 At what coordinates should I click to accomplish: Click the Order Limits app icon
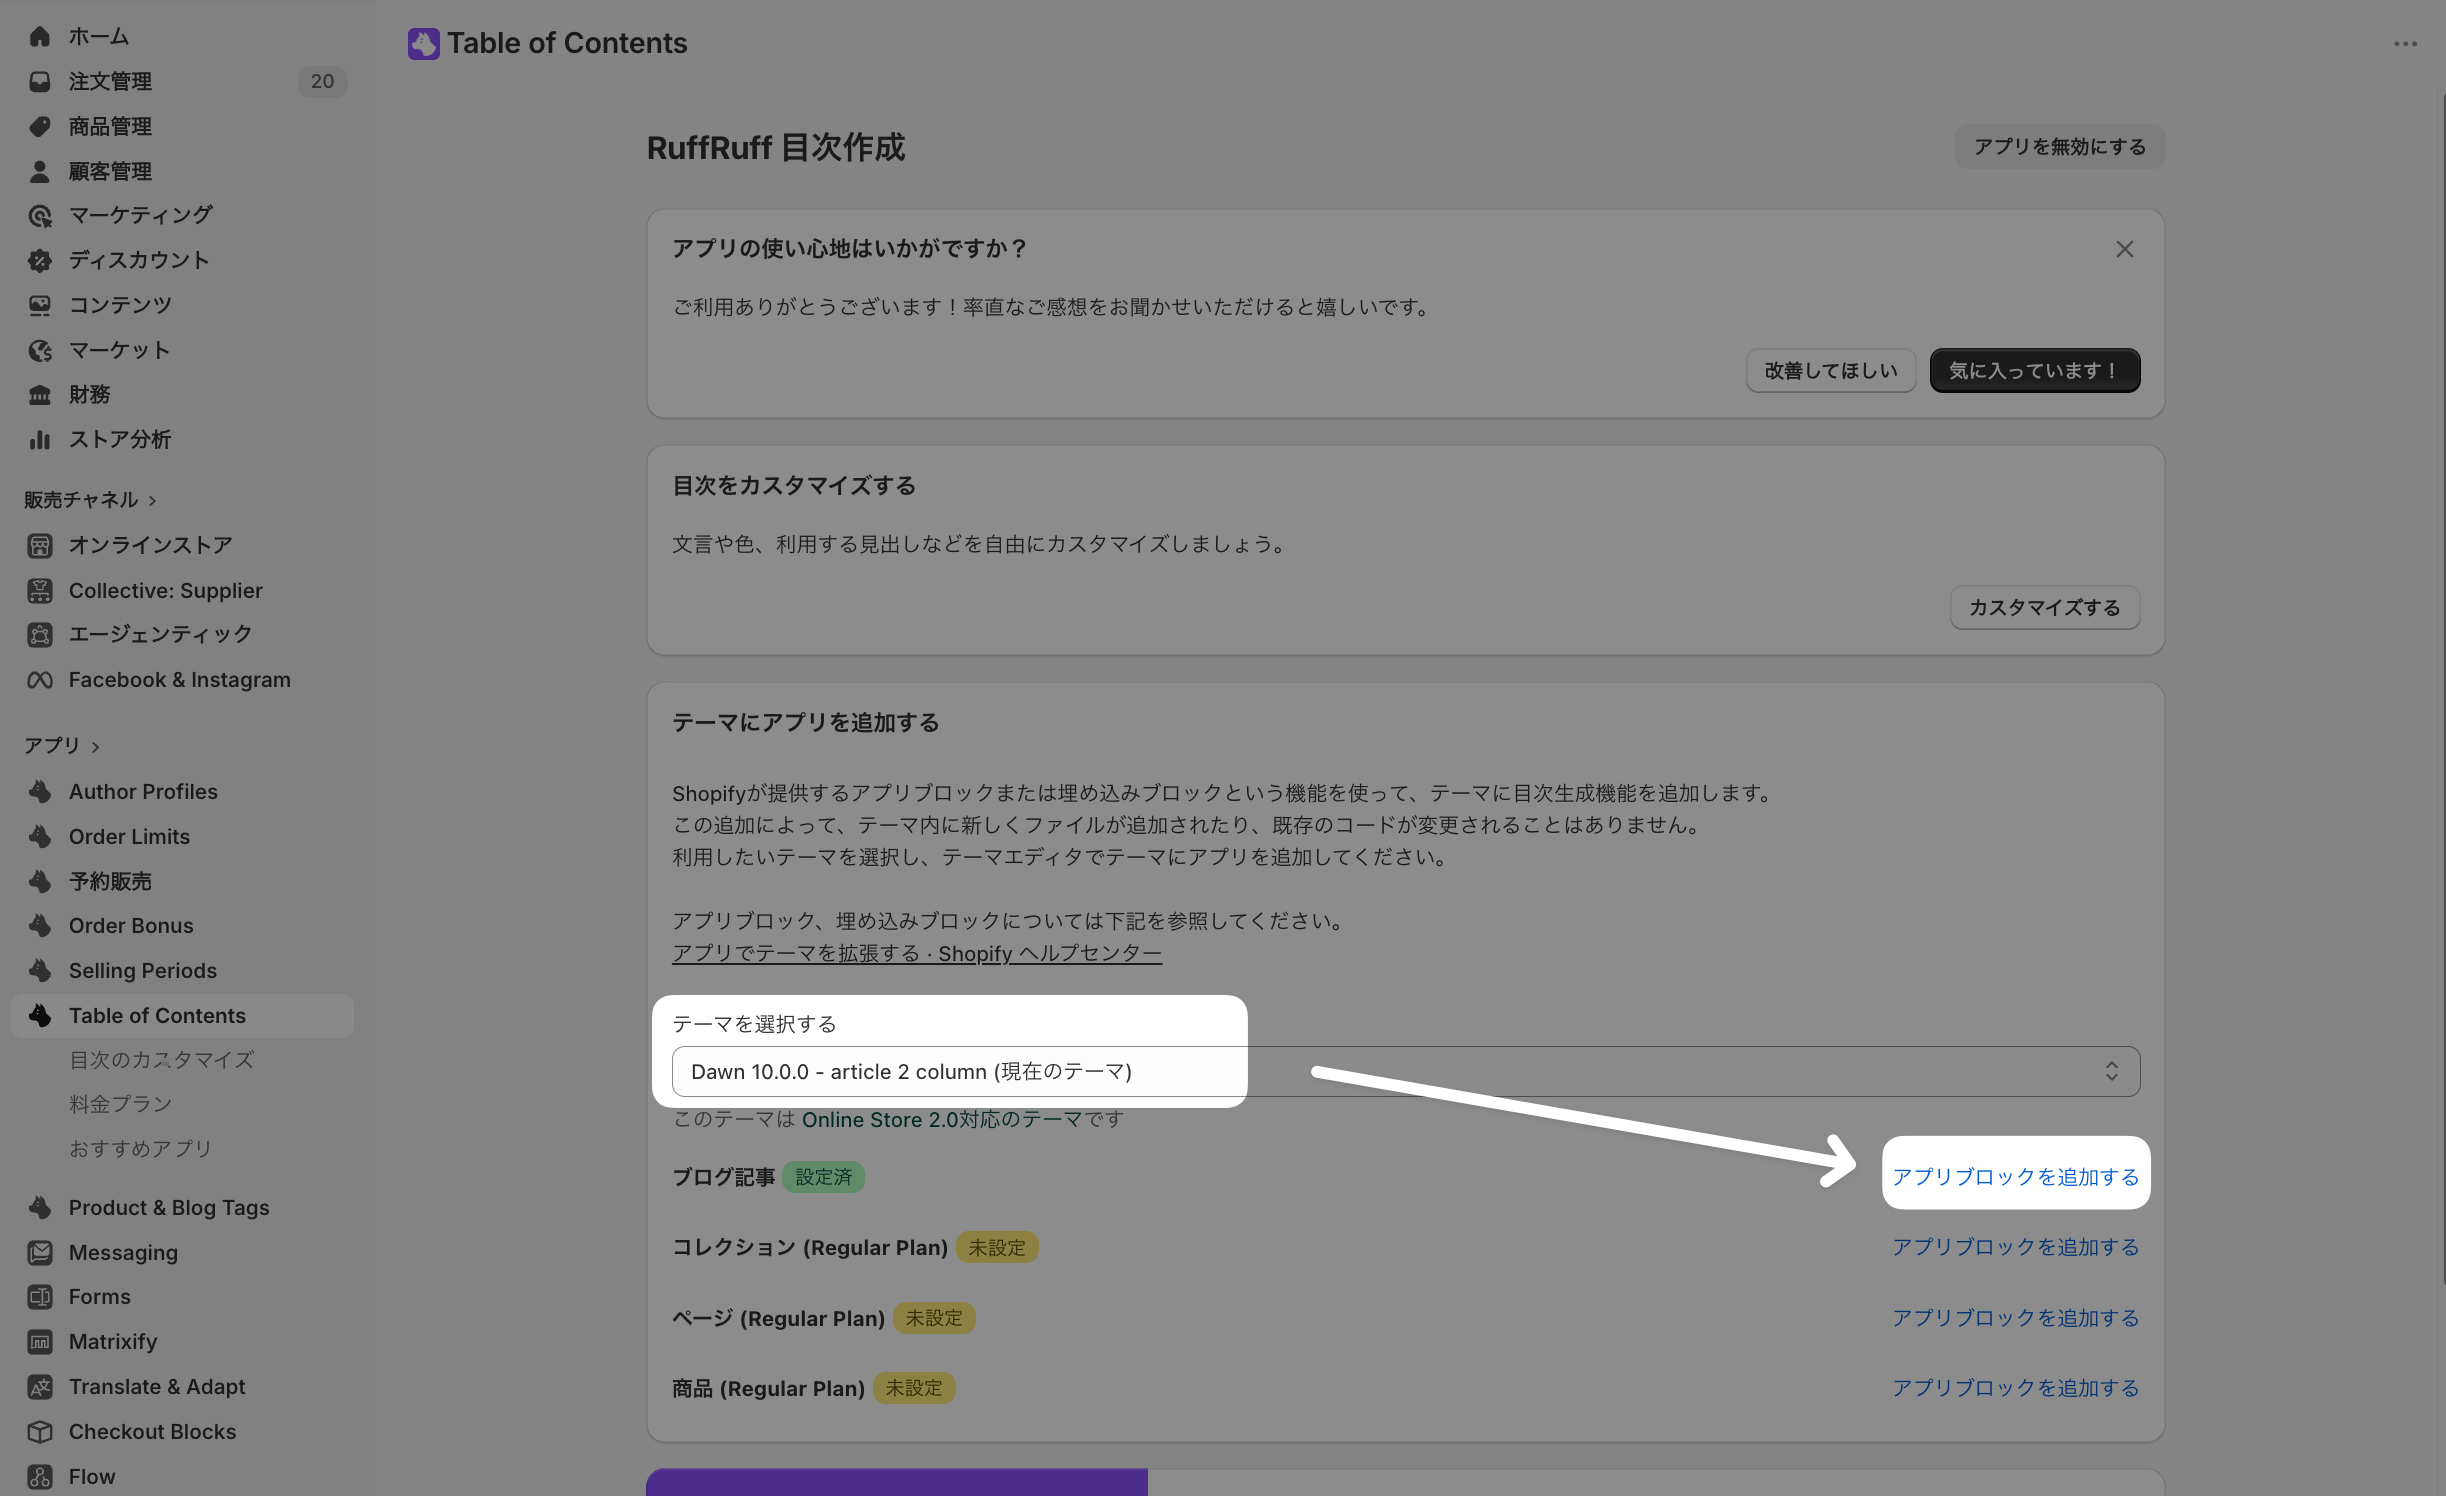point(40,837)
